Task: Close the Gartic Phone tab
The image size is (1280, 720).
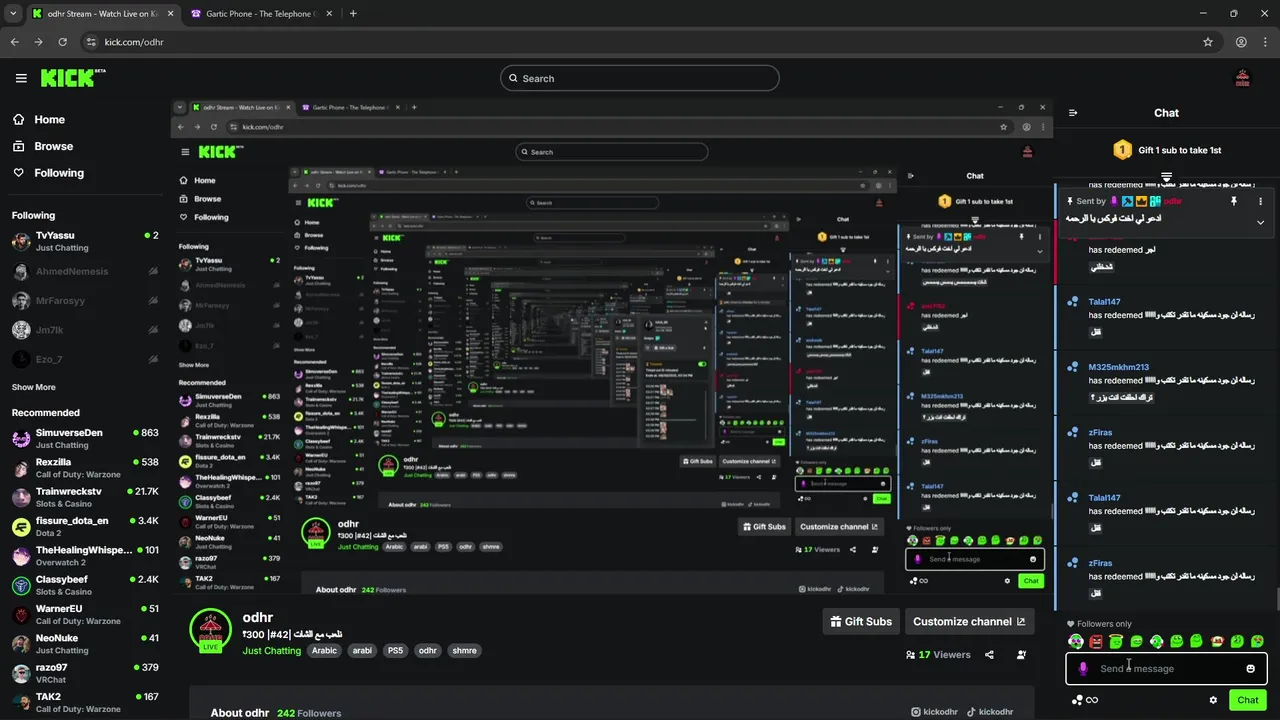Action: click(328, 14)
